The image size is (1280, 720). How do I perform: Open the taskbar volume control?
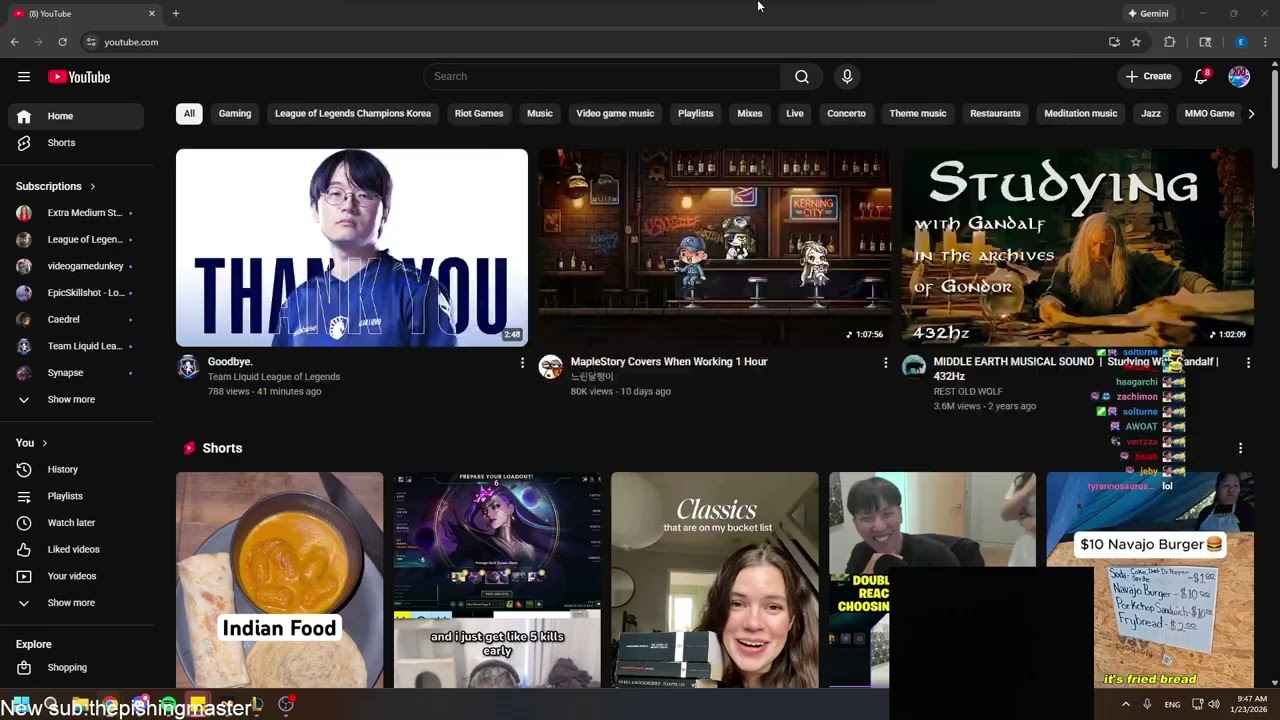tap(1214, 704)
